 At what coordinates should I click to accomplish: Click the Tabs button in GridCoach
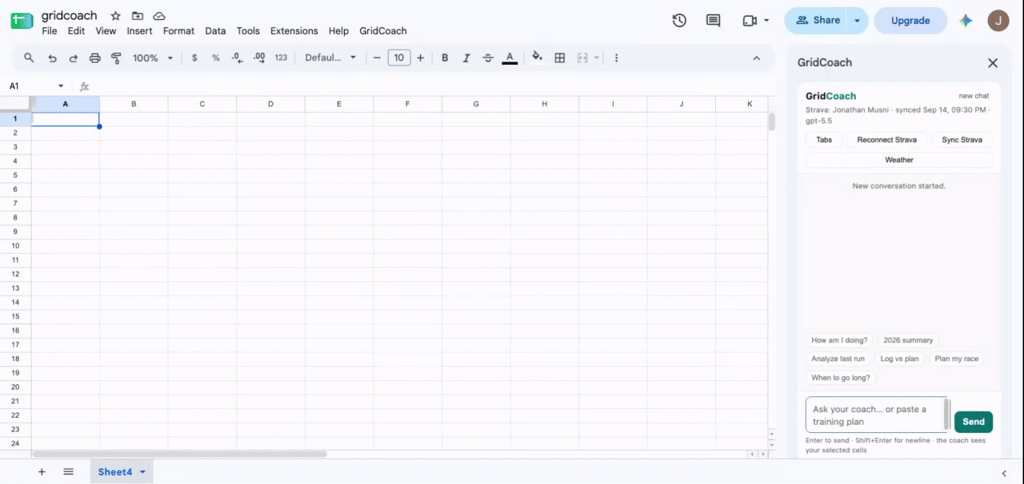click(x=824, y=140)
